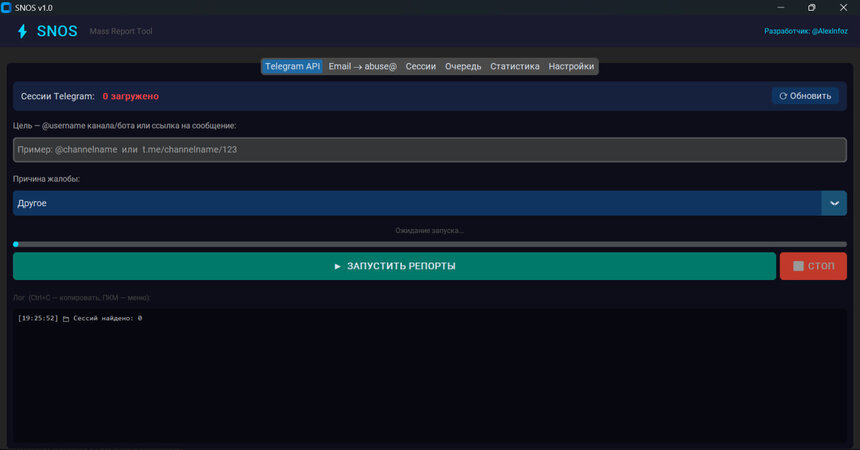Click the developer @AlexInfoz link
This screenshot has height=450, width=860.
pos(806,31)
